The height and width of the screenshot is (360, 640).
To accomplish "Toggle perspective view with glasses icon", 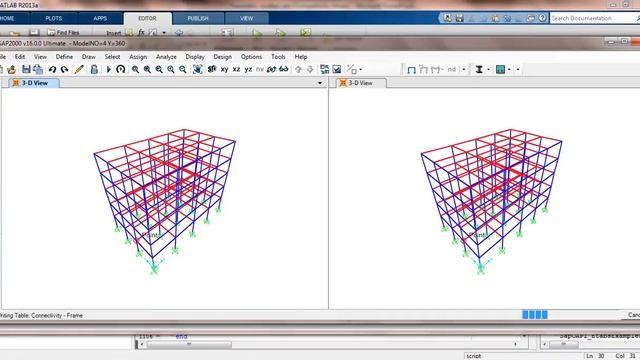I will click(x=284, y=69).
